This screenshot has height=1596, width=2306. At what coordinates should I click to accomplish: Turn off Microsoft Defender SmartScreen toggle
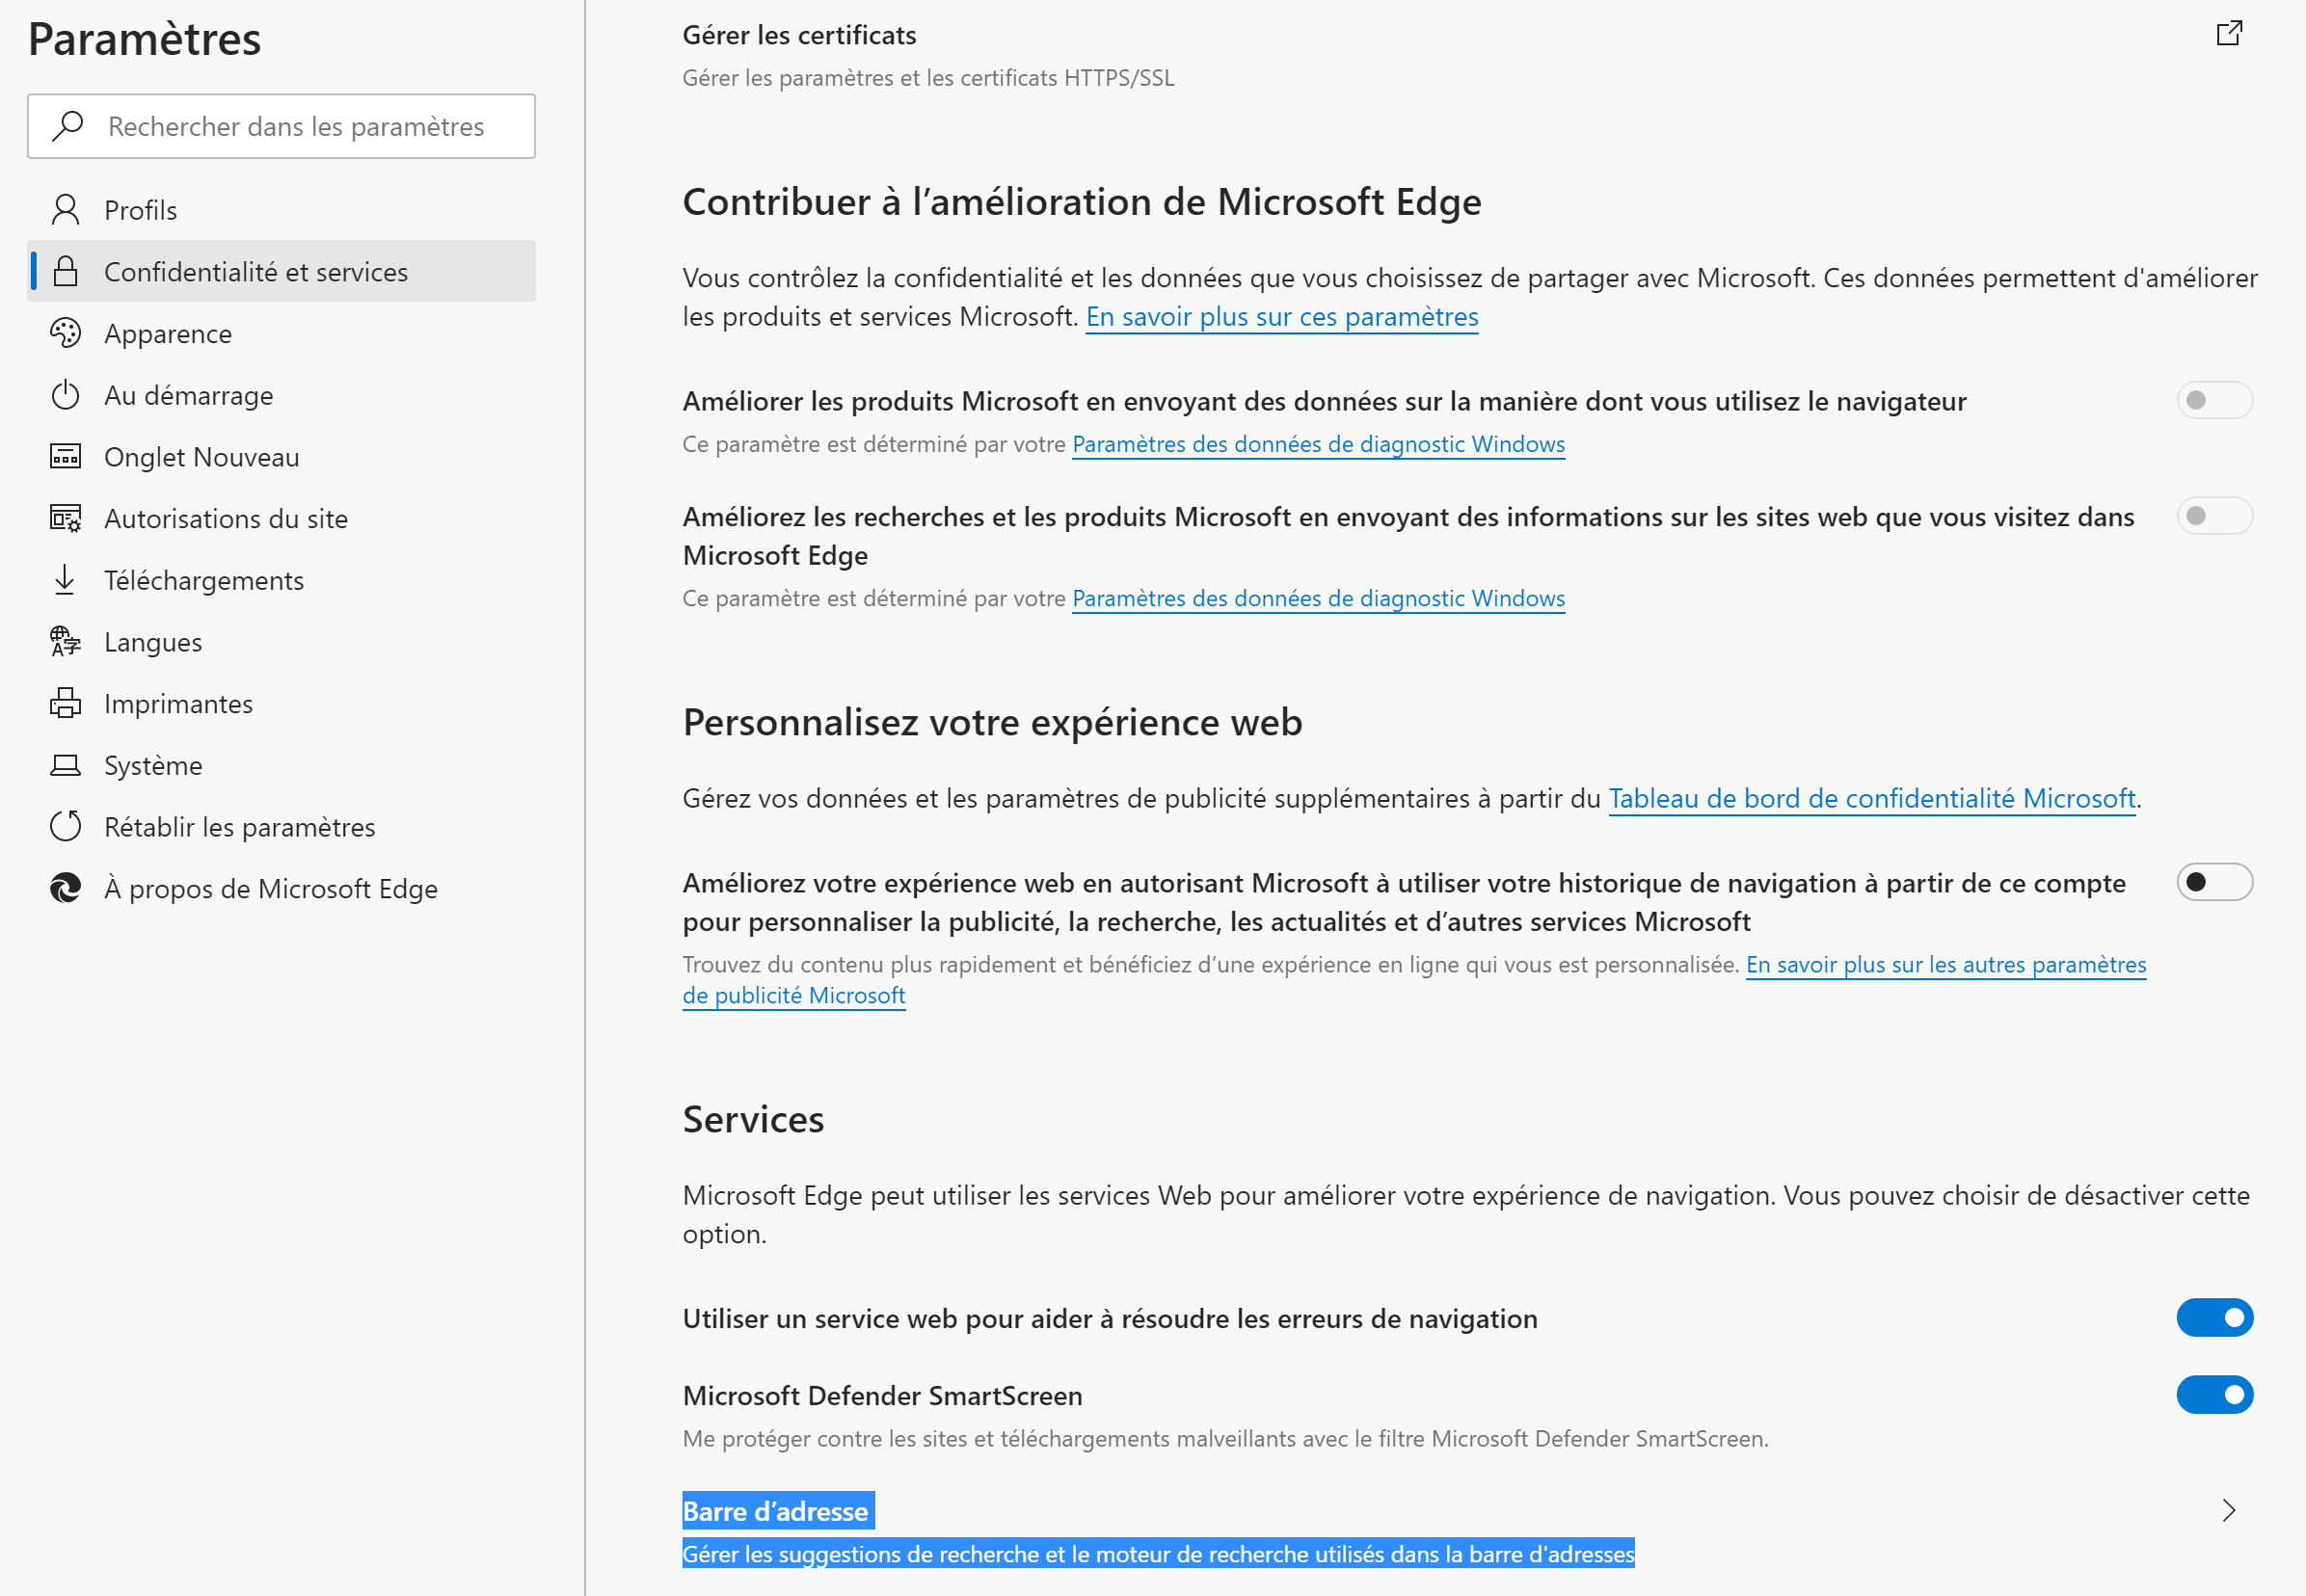(x=2214, y=1395)
